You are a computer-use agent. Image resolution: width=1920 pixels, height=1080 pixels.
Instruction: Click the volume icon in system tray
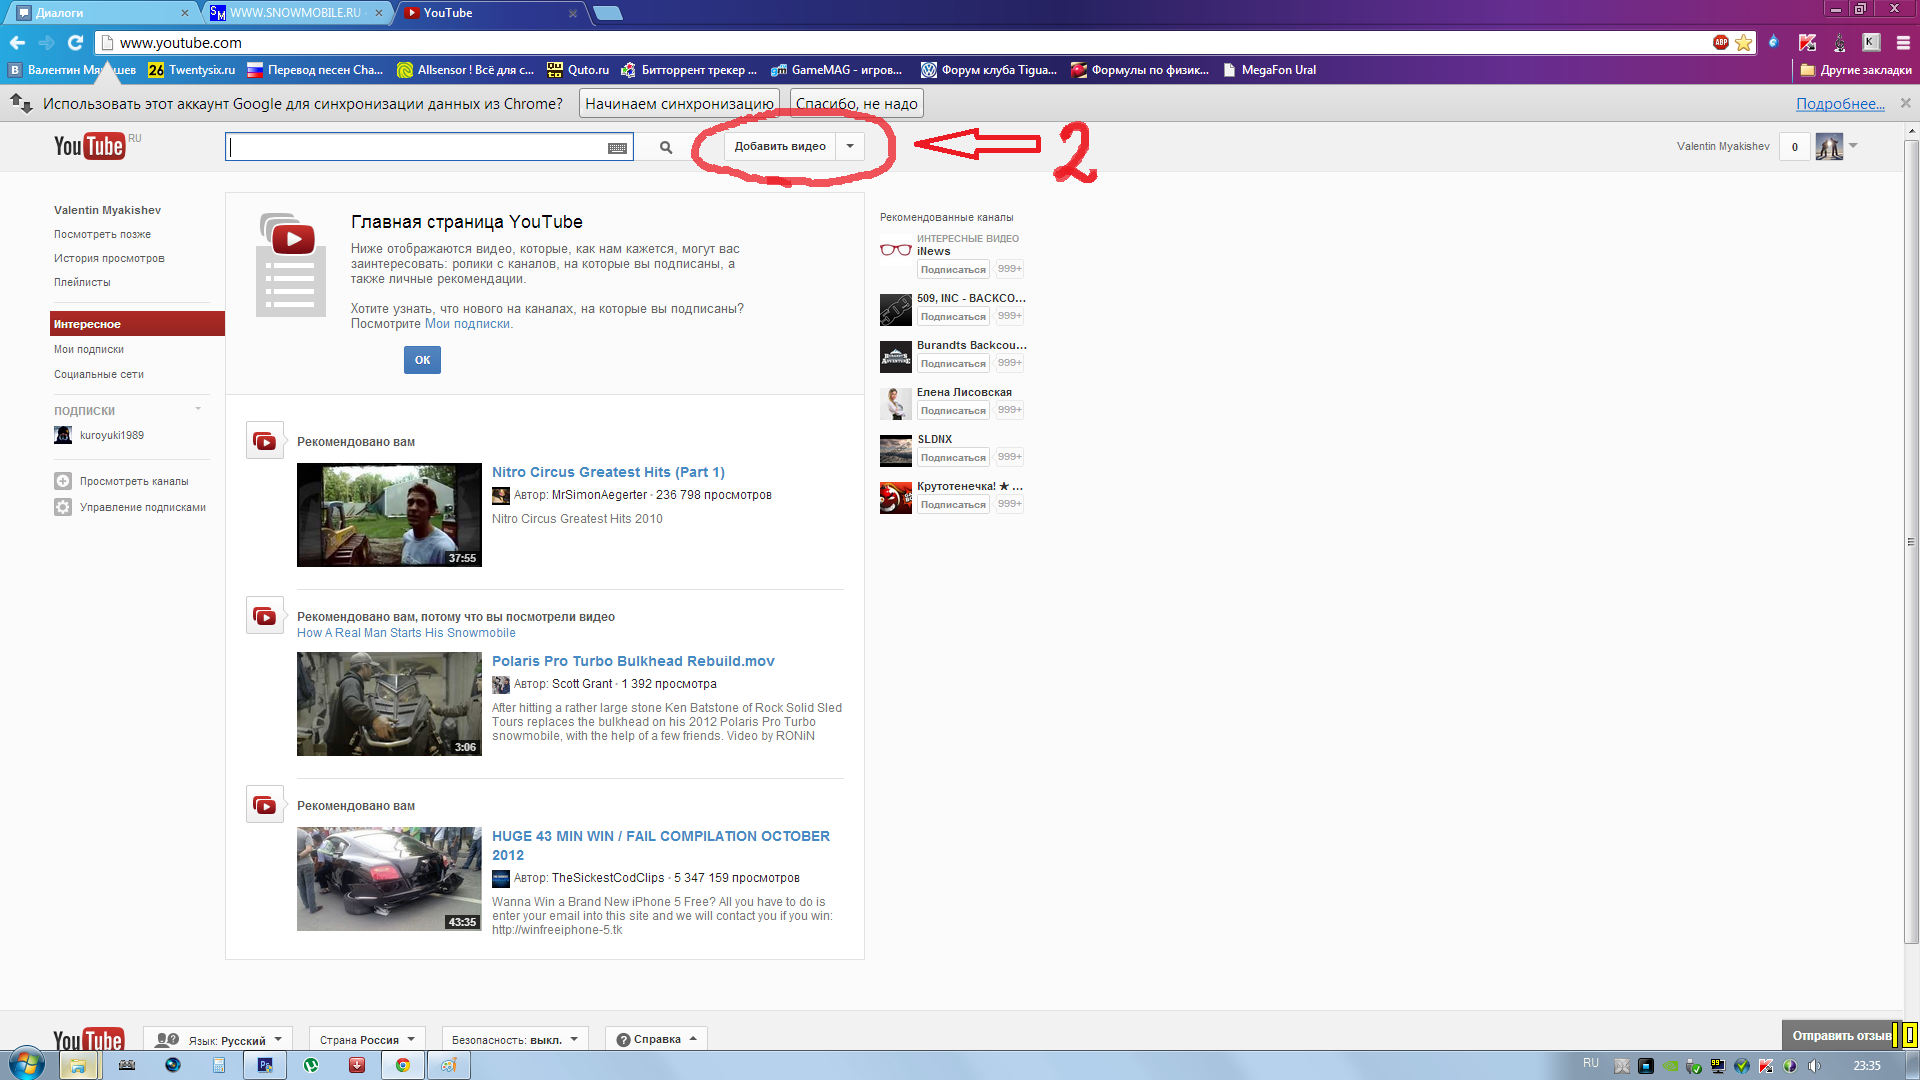point(1815,1065)
